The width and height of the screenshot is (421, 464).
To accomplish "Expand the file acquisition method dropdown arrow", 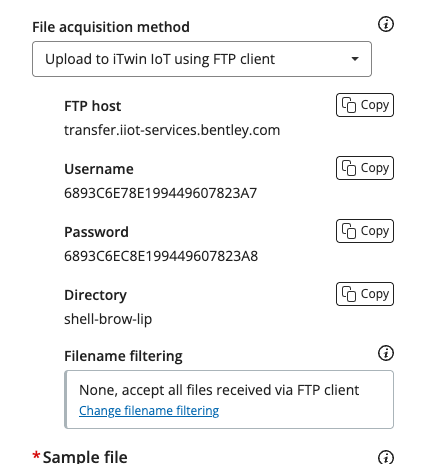I will [x=355, y=59].
